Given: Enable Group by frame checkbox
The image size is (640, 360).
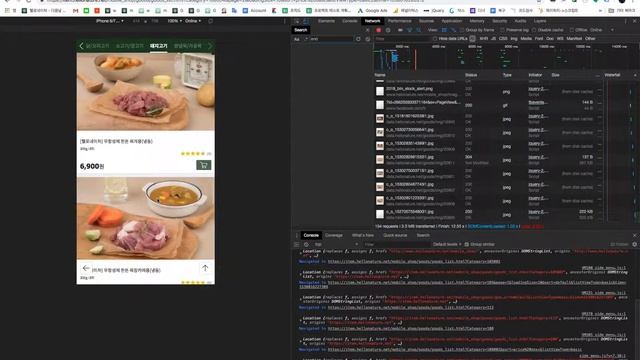Looking at the screenshot, I should tap(462, 30).
